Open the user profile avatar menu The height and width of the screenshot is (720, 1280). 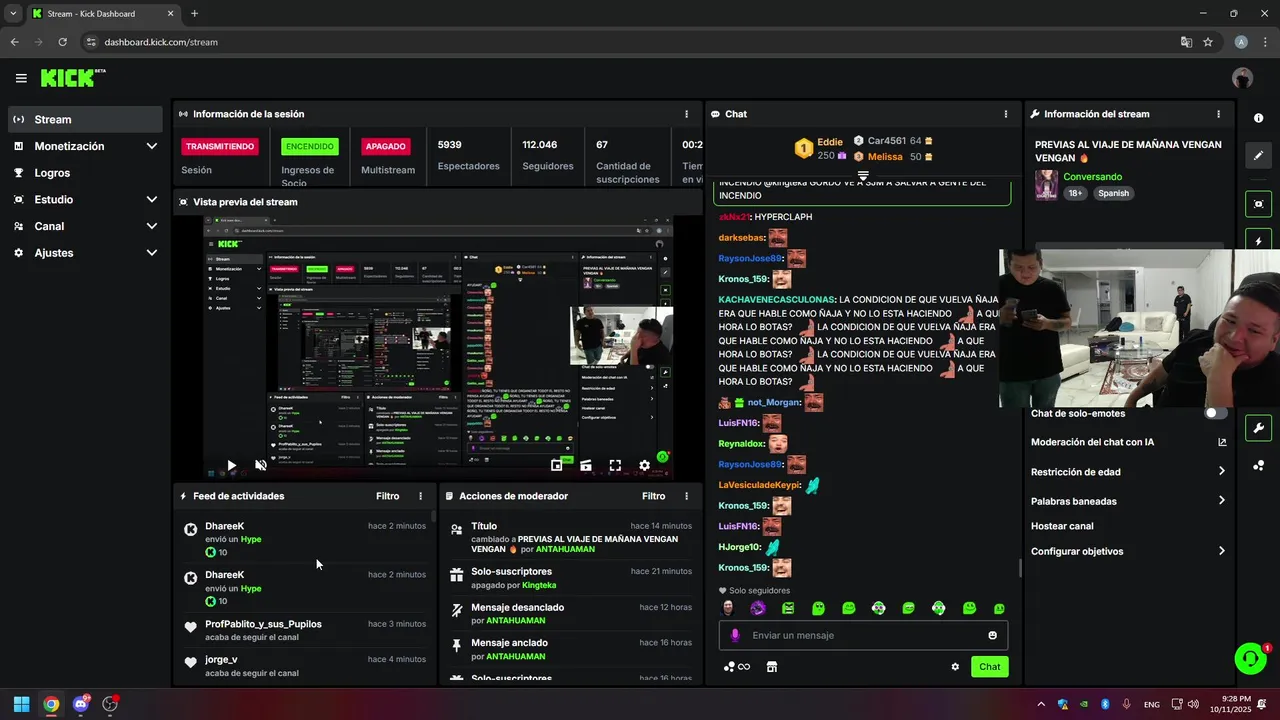[x=1242, y=78]
